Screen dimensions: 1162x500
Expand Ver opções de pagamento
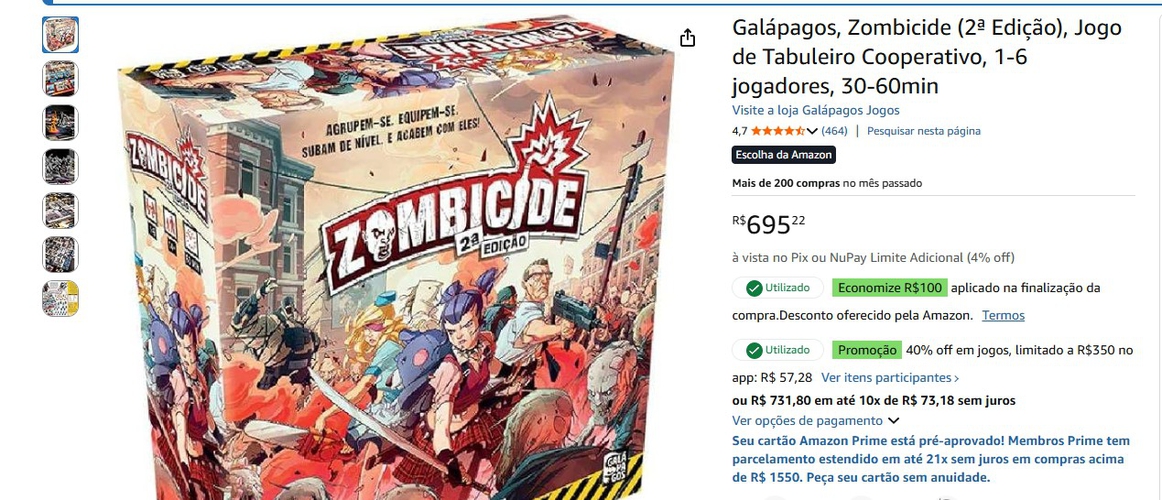815,421
